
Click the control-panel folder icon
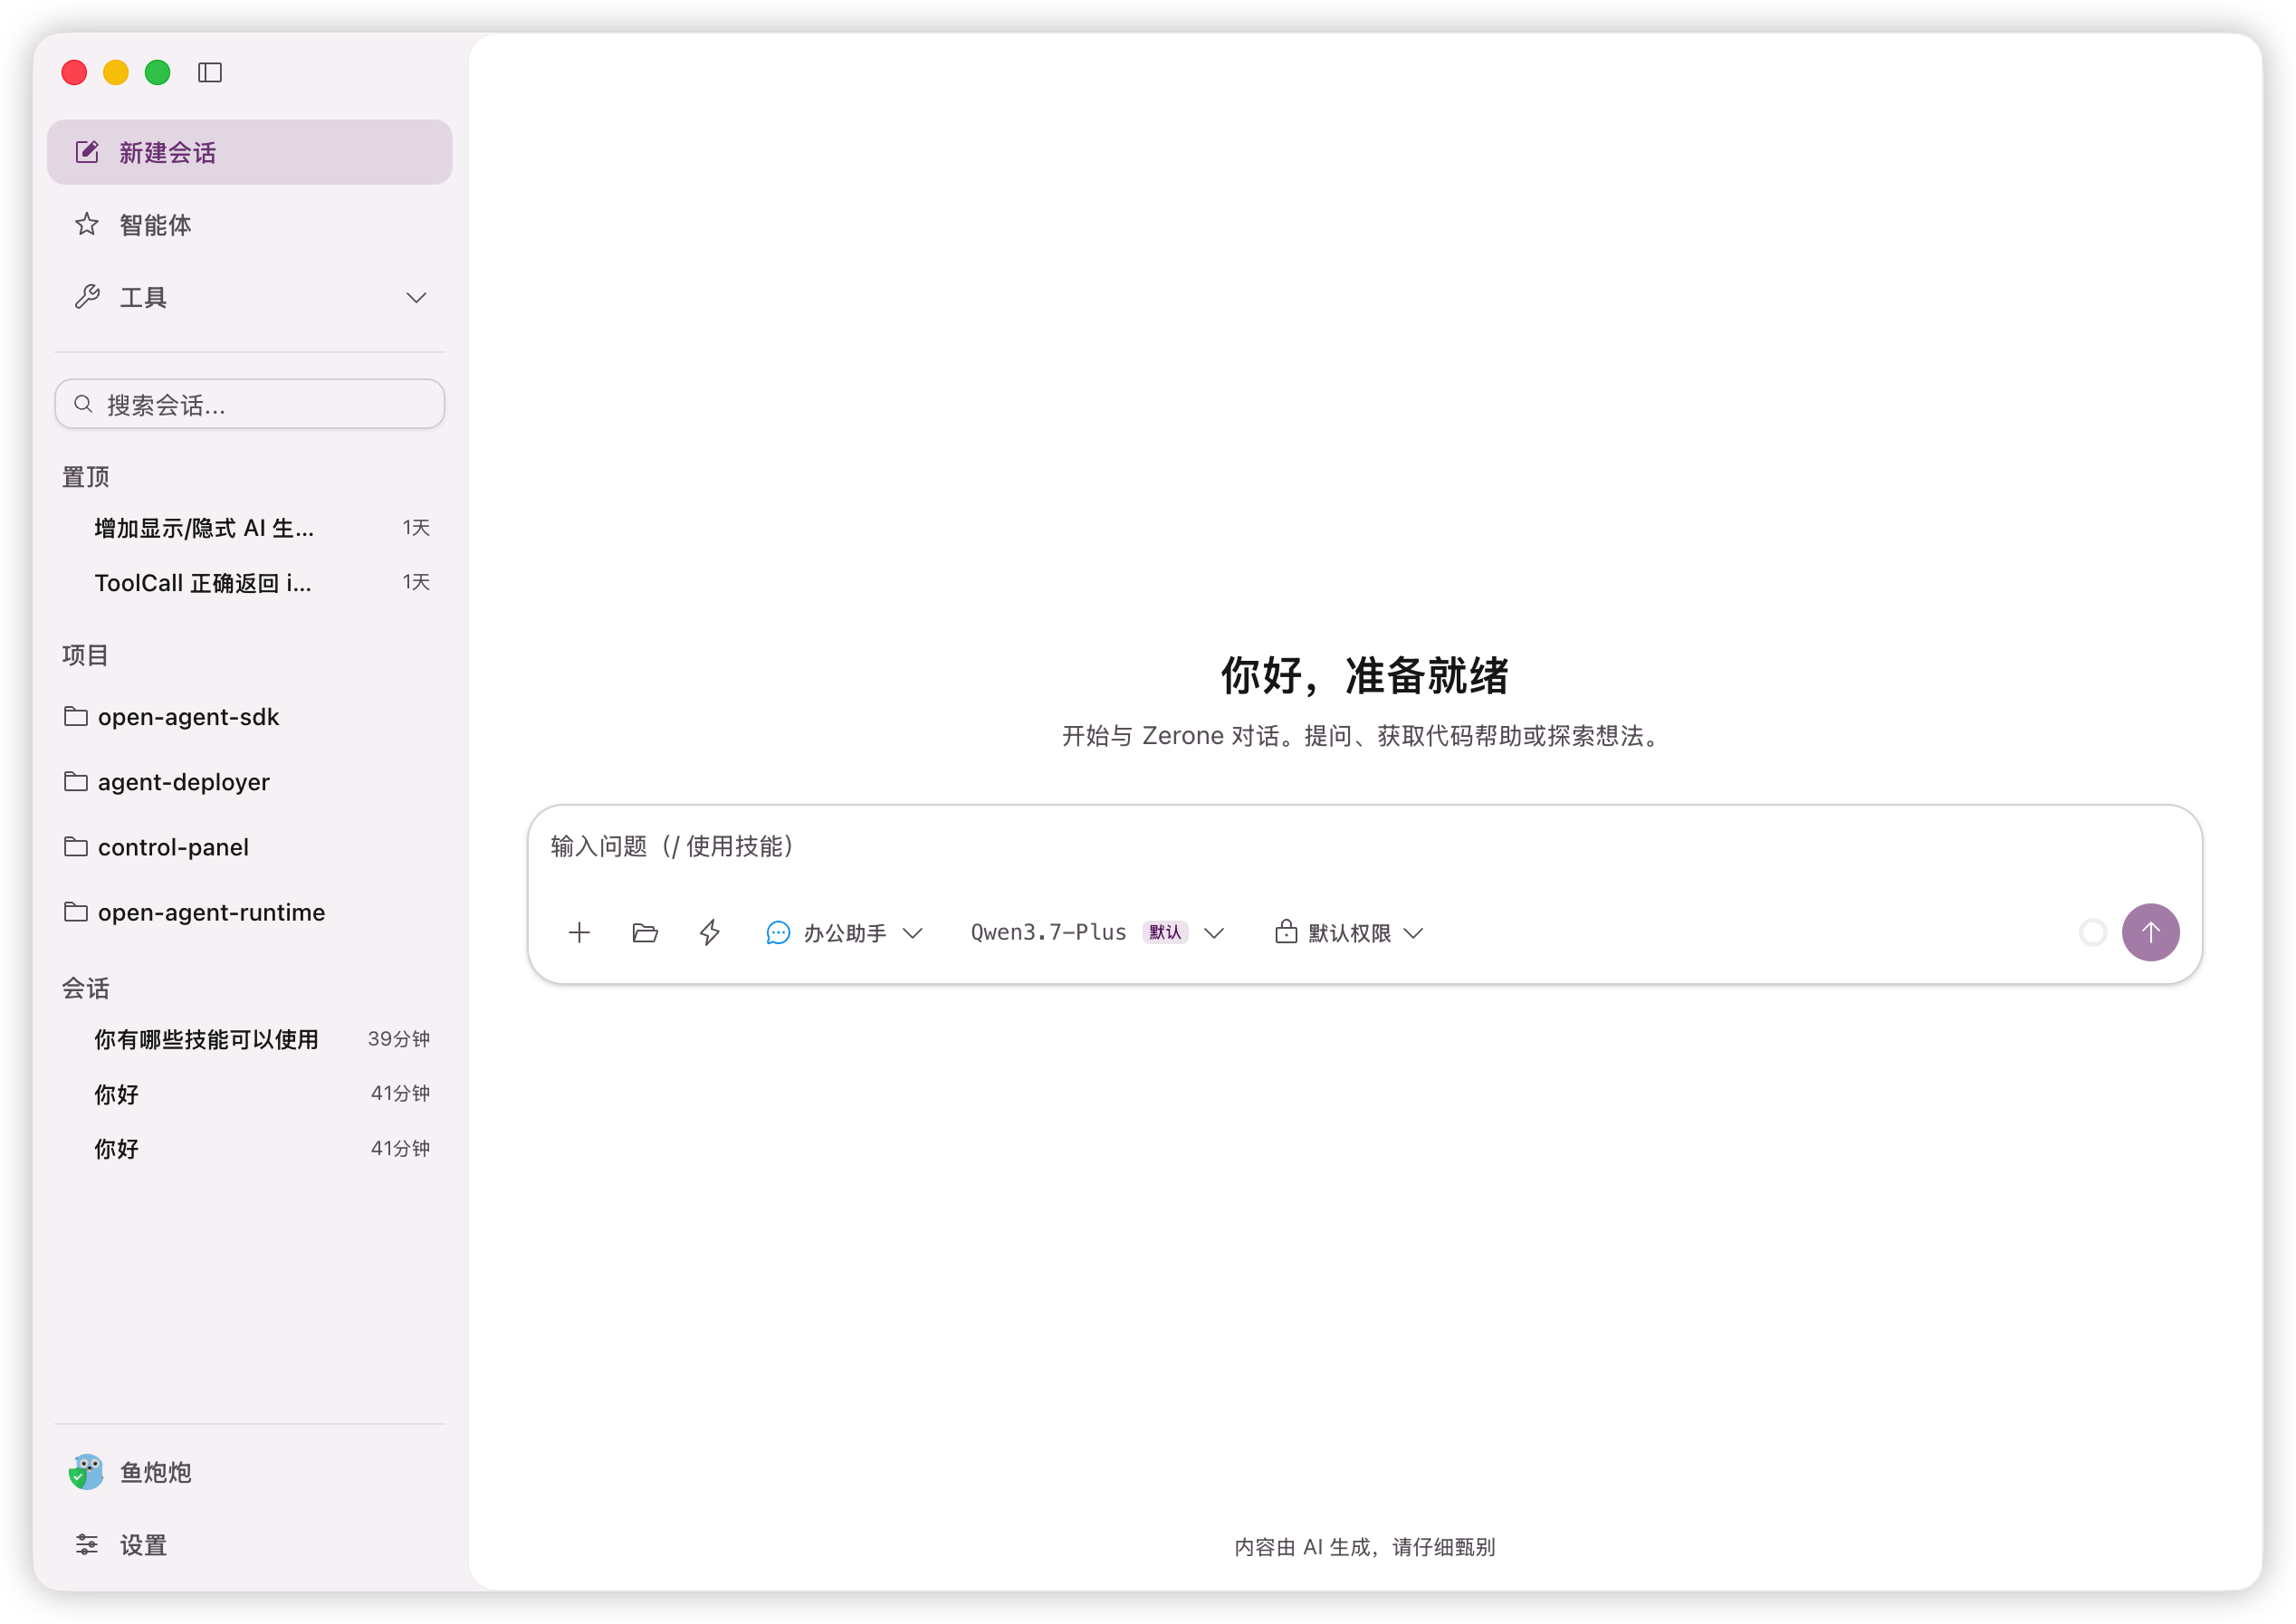tap(76, 846)
